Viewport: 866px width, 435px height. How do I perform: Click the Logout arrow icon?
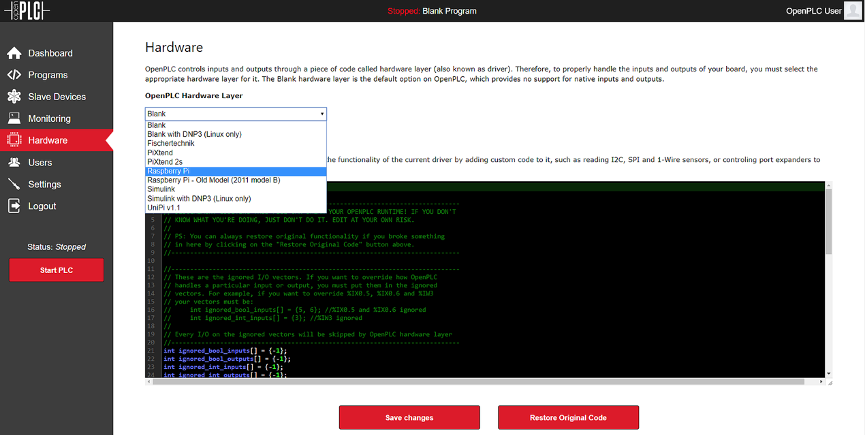[x=14, y=206]
